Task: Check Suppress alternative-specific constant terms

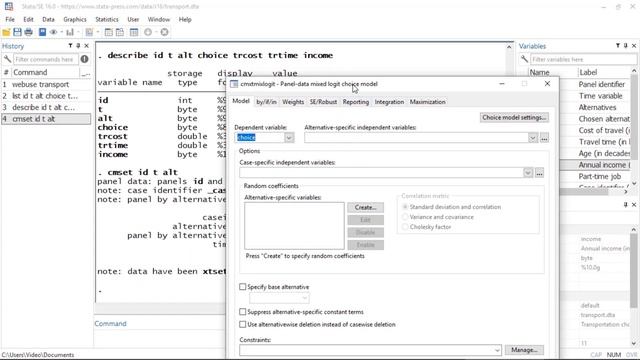Action: point(242,312)
